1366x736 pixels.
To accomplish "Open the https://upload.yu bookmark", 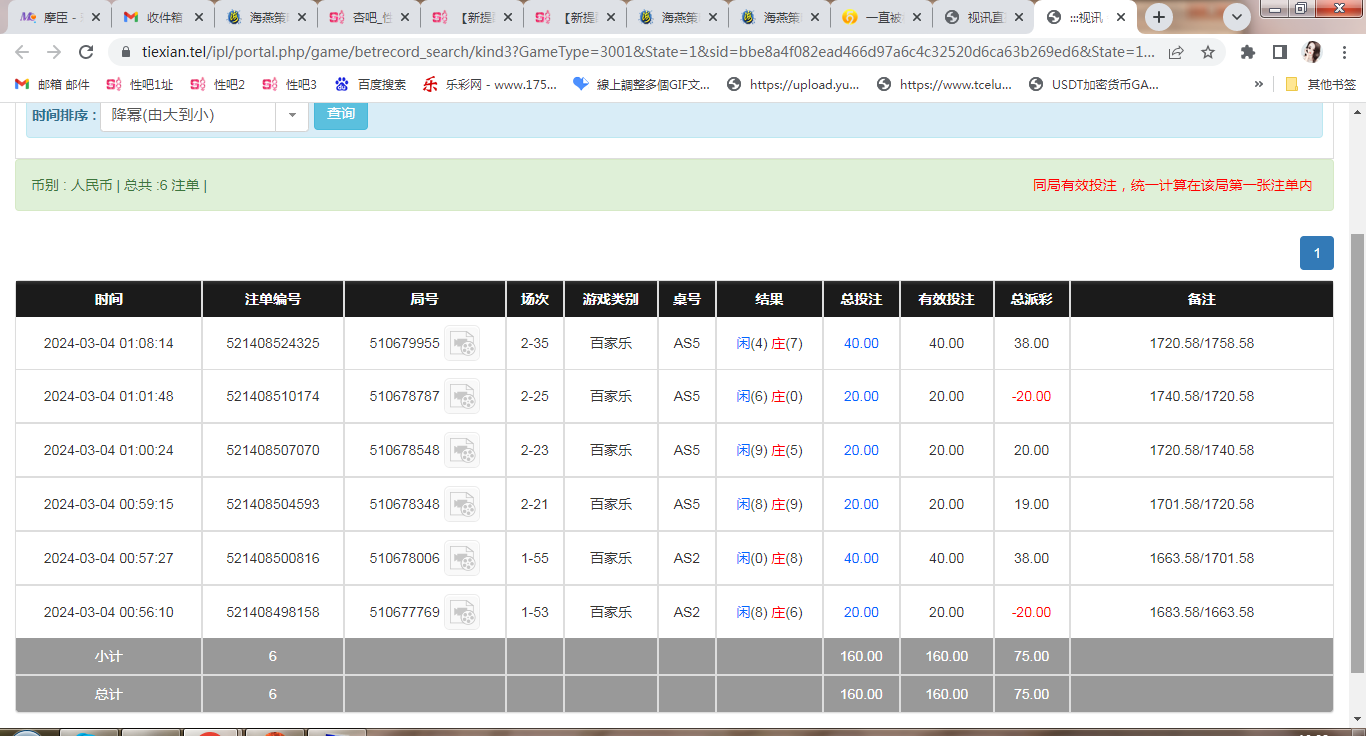I will [793, 85].
